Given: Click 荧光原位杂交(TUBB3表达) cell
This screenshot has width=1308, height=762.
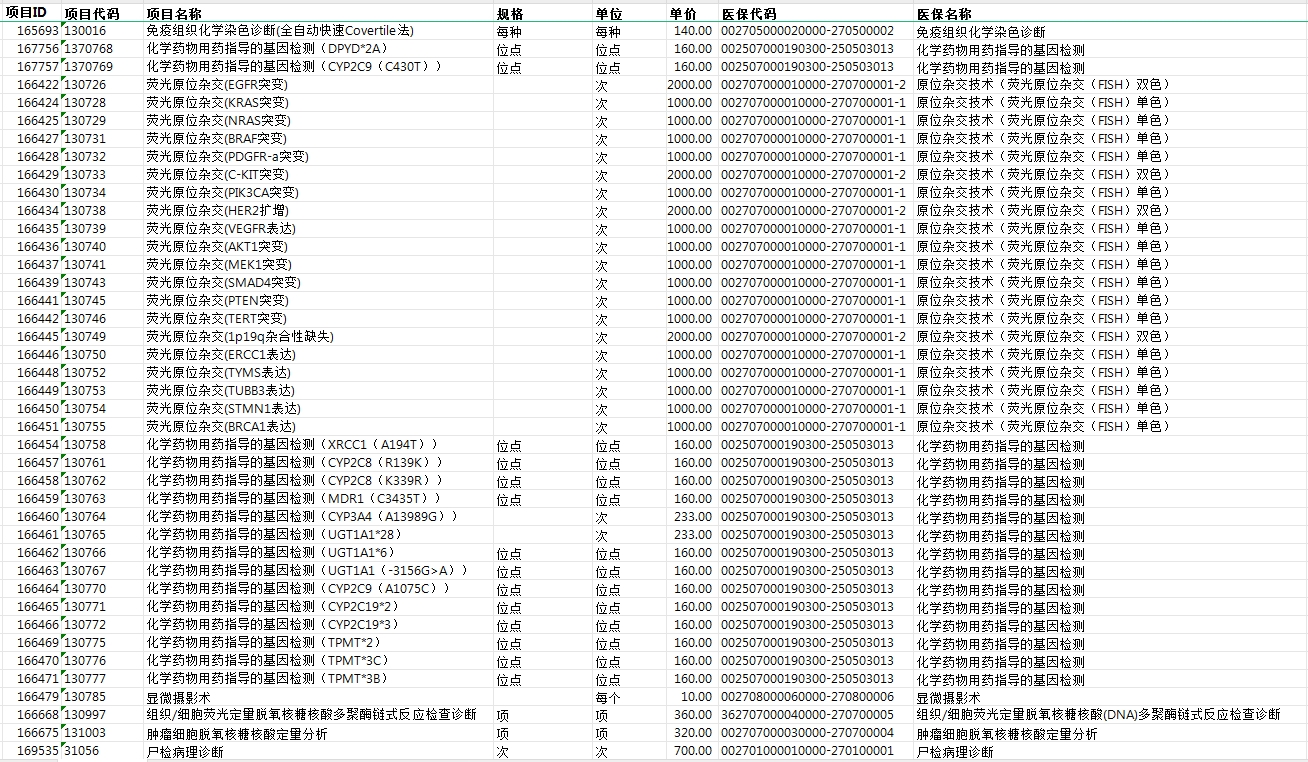Looking at the screenshot, I should (x=220, y=391).
